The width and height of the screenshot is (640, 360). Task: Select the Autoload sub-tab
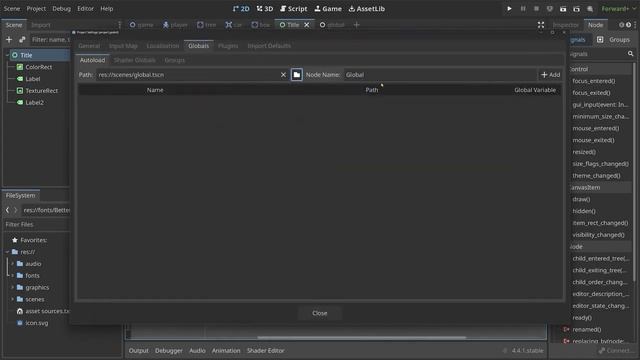click(x=92, y=60)
